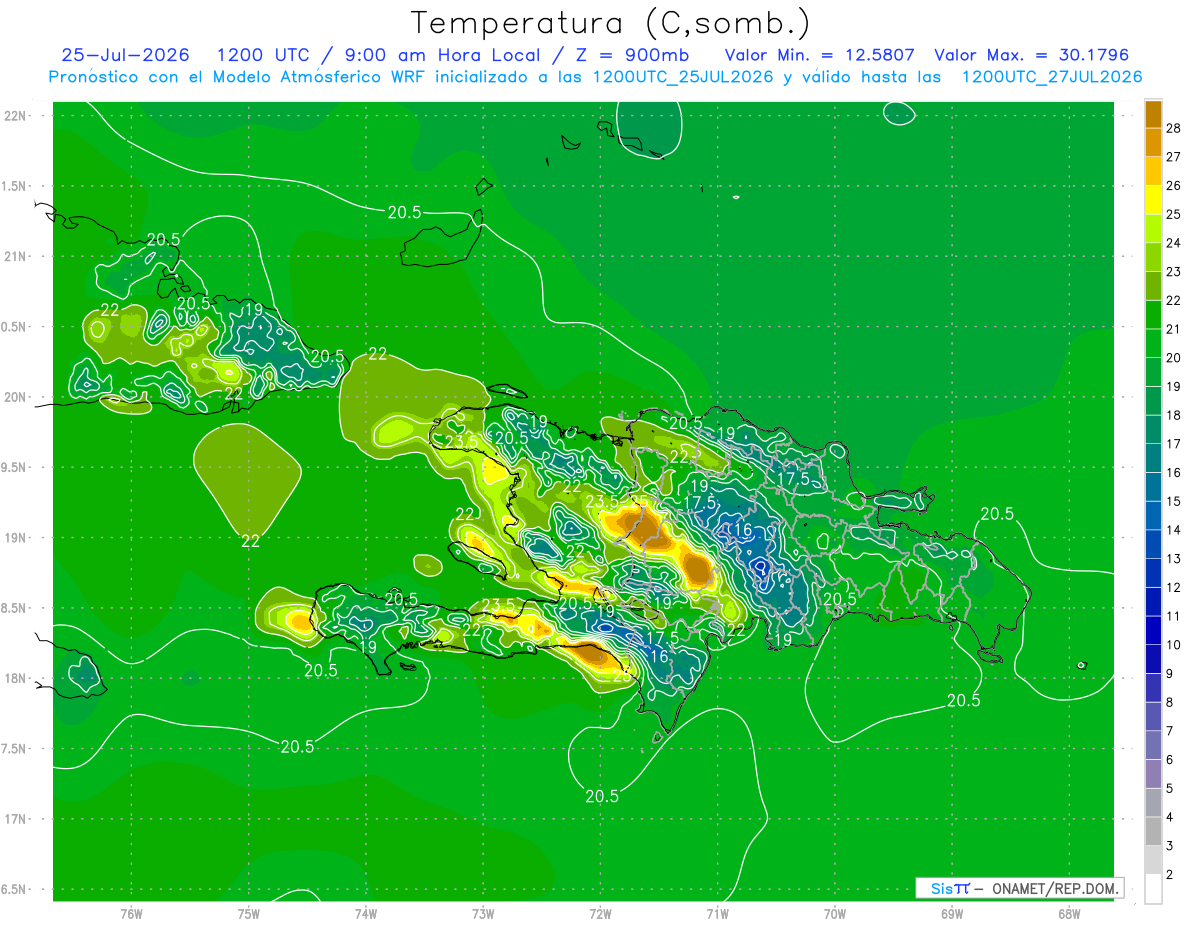Click "20.5" contour label east of Punta Cana
Image resolution: width=1200 pixels, height=927 pixels.
[997, 514]
